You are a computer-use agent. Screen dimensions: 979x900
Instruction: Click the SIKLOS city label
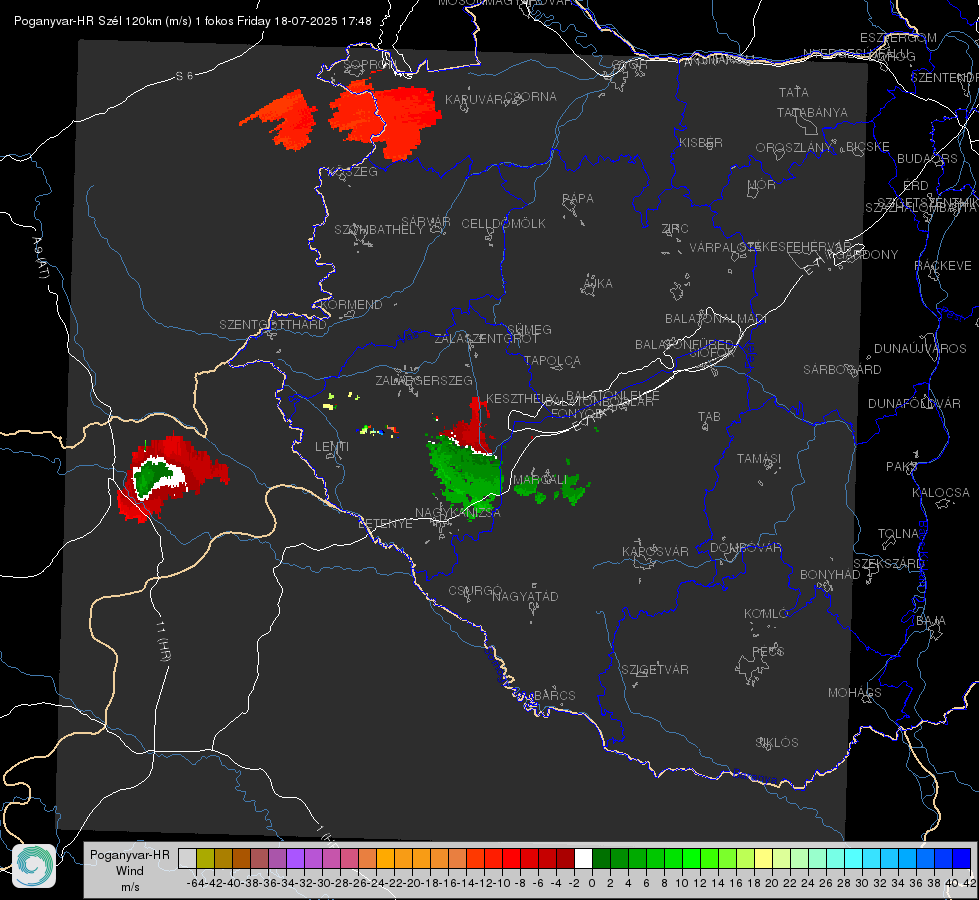click(x=777, y=743)
